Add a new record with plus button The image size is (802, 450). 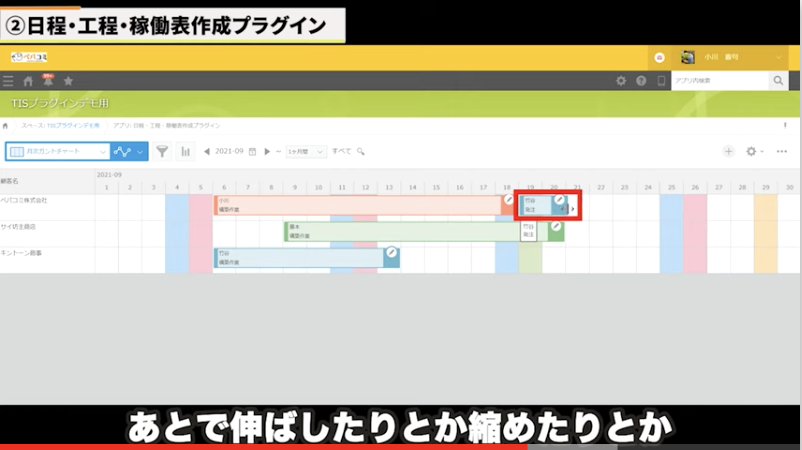(x=728, y=151)
